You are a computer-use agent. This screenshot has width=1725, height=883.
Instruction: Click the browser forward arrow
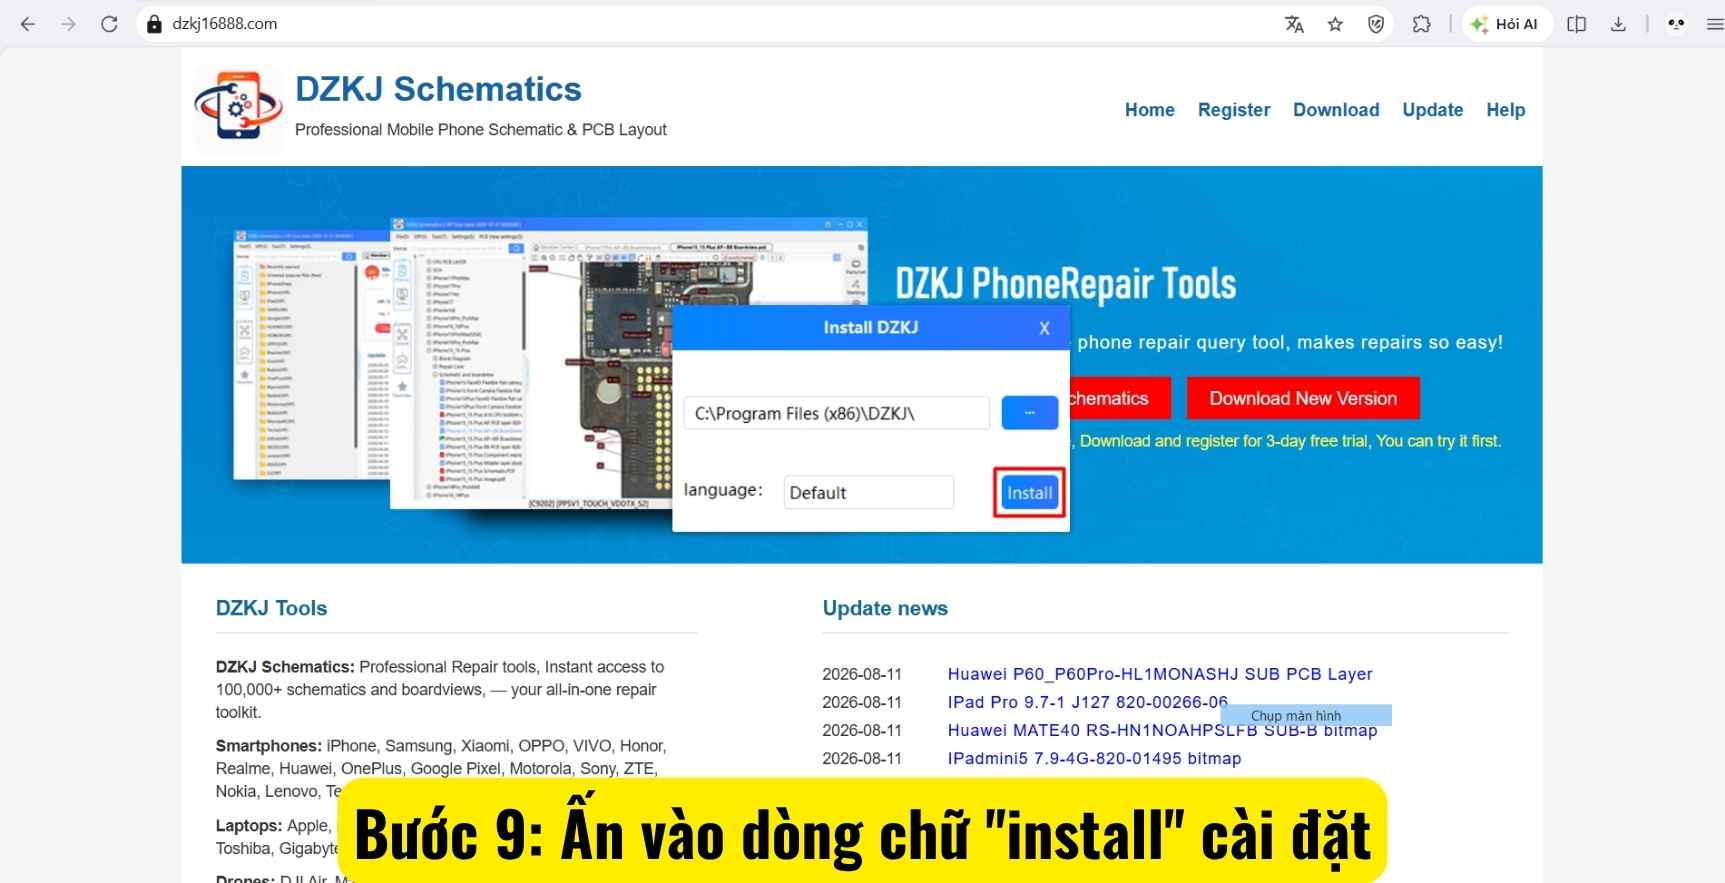(68, 24)
